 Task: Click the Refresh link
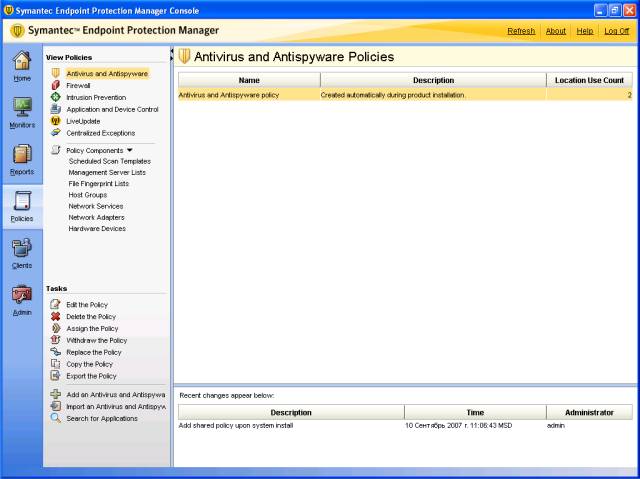[521, 31]
